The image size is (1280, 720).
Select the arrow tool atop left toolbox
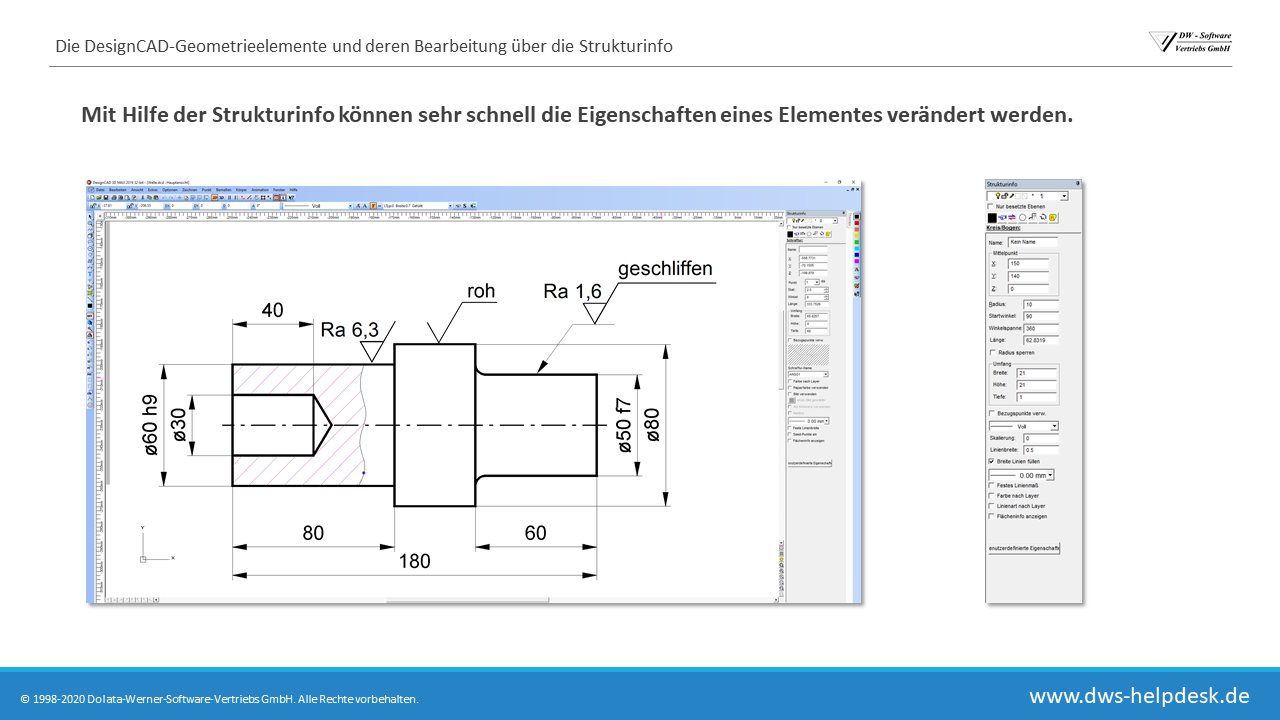point(90,215)
